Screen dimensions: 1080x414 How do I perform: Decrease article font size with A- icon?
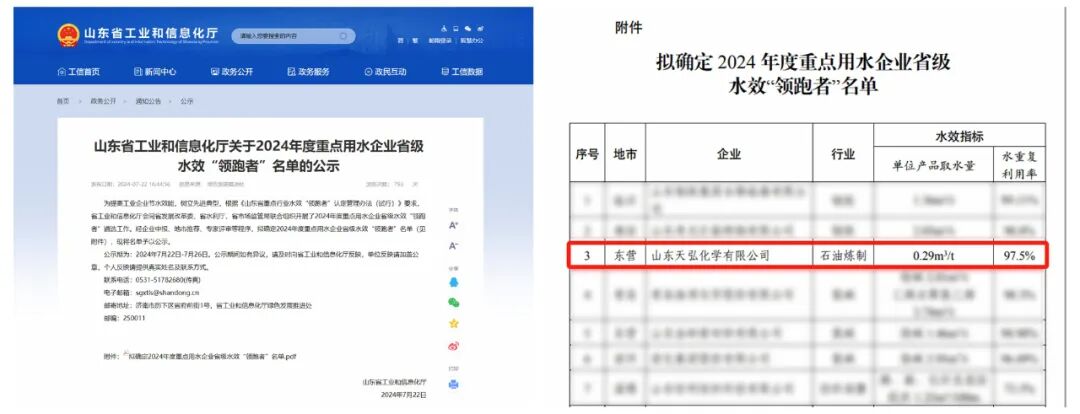[x=453, y=246]
